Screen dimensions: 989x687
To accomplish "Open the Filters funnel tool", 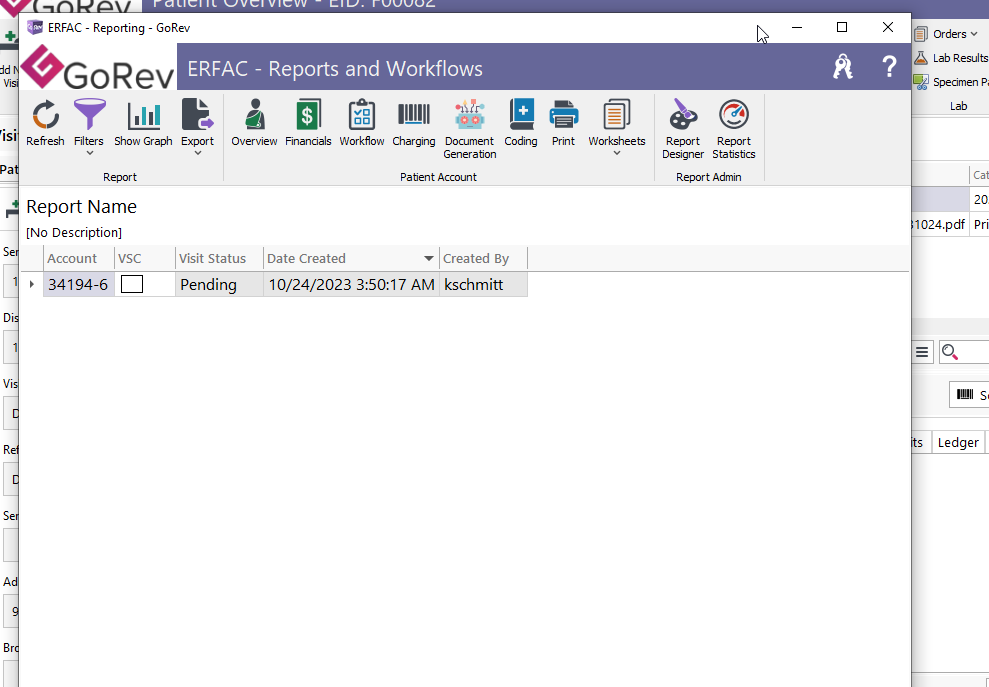I will (x=89, y=115).
